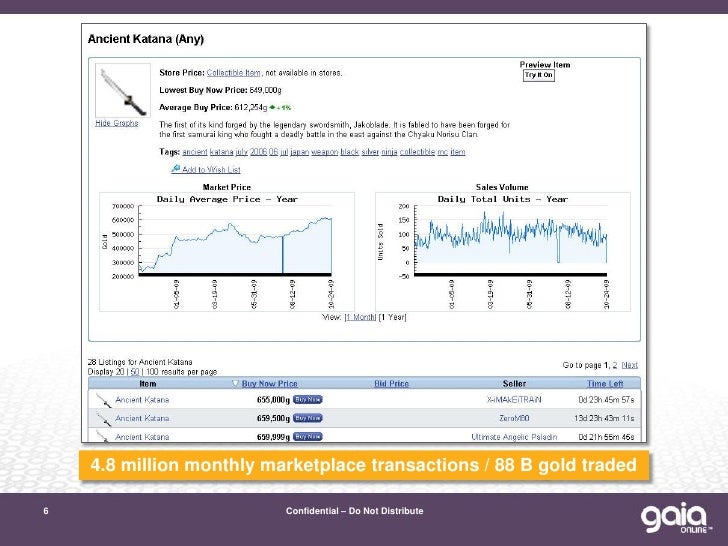The height and width of the screenshot is (546, 728).
Task: Switch graph view to 1 Month
Action: [360, 317]
